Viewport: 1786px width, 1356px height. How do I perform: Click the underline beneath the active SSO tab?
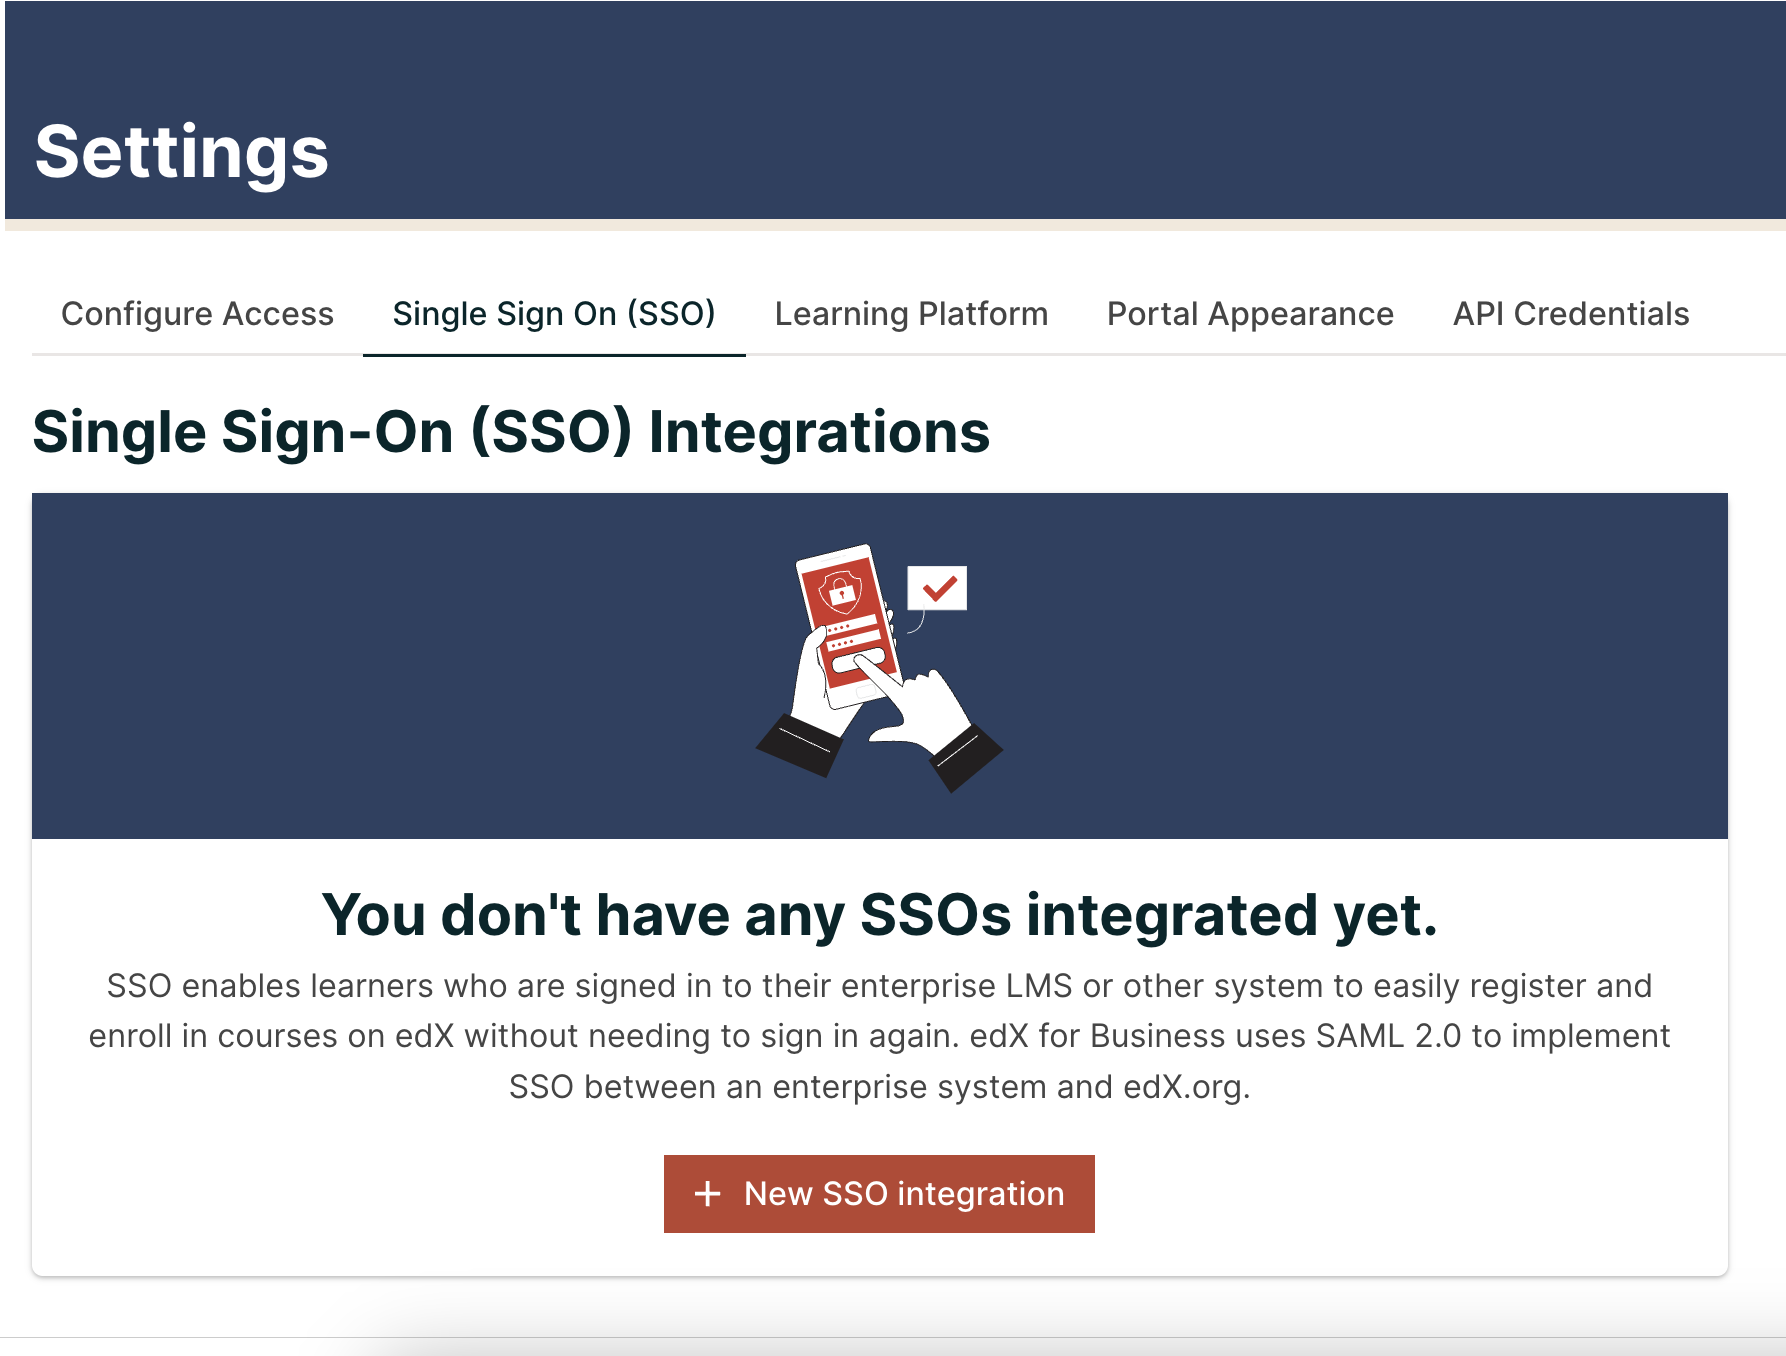pos(553,352)
